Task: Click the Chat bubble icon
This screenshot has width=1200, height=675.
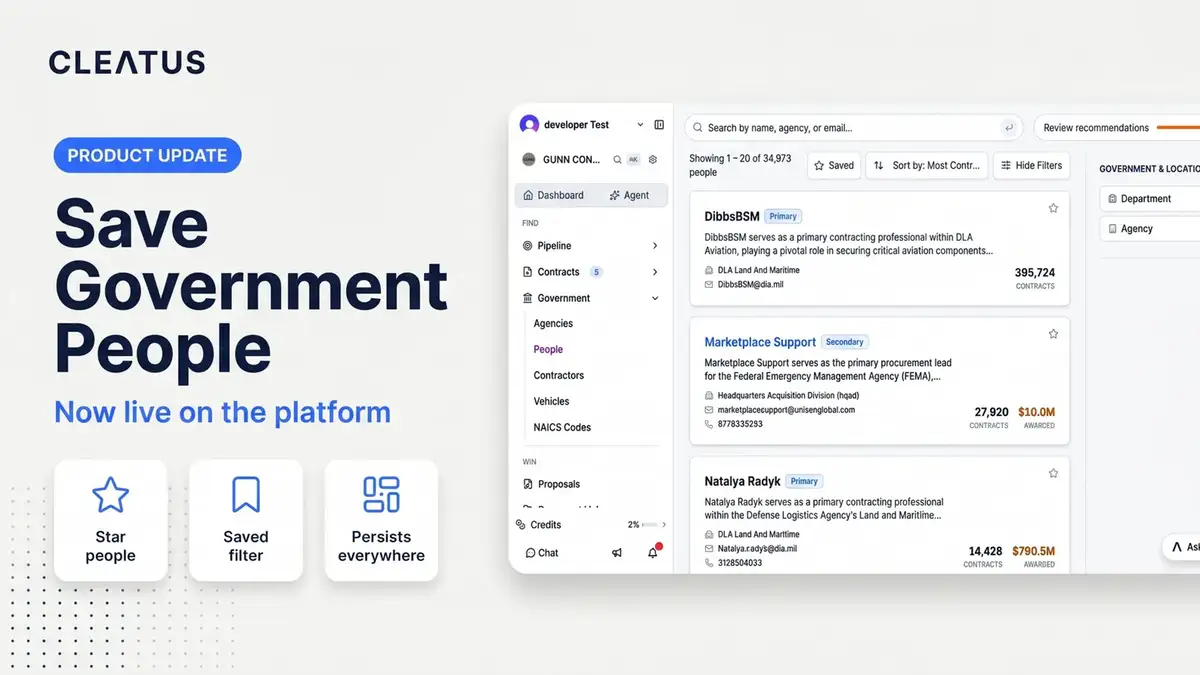Action: pyautogui.click(x=530, y=553)
